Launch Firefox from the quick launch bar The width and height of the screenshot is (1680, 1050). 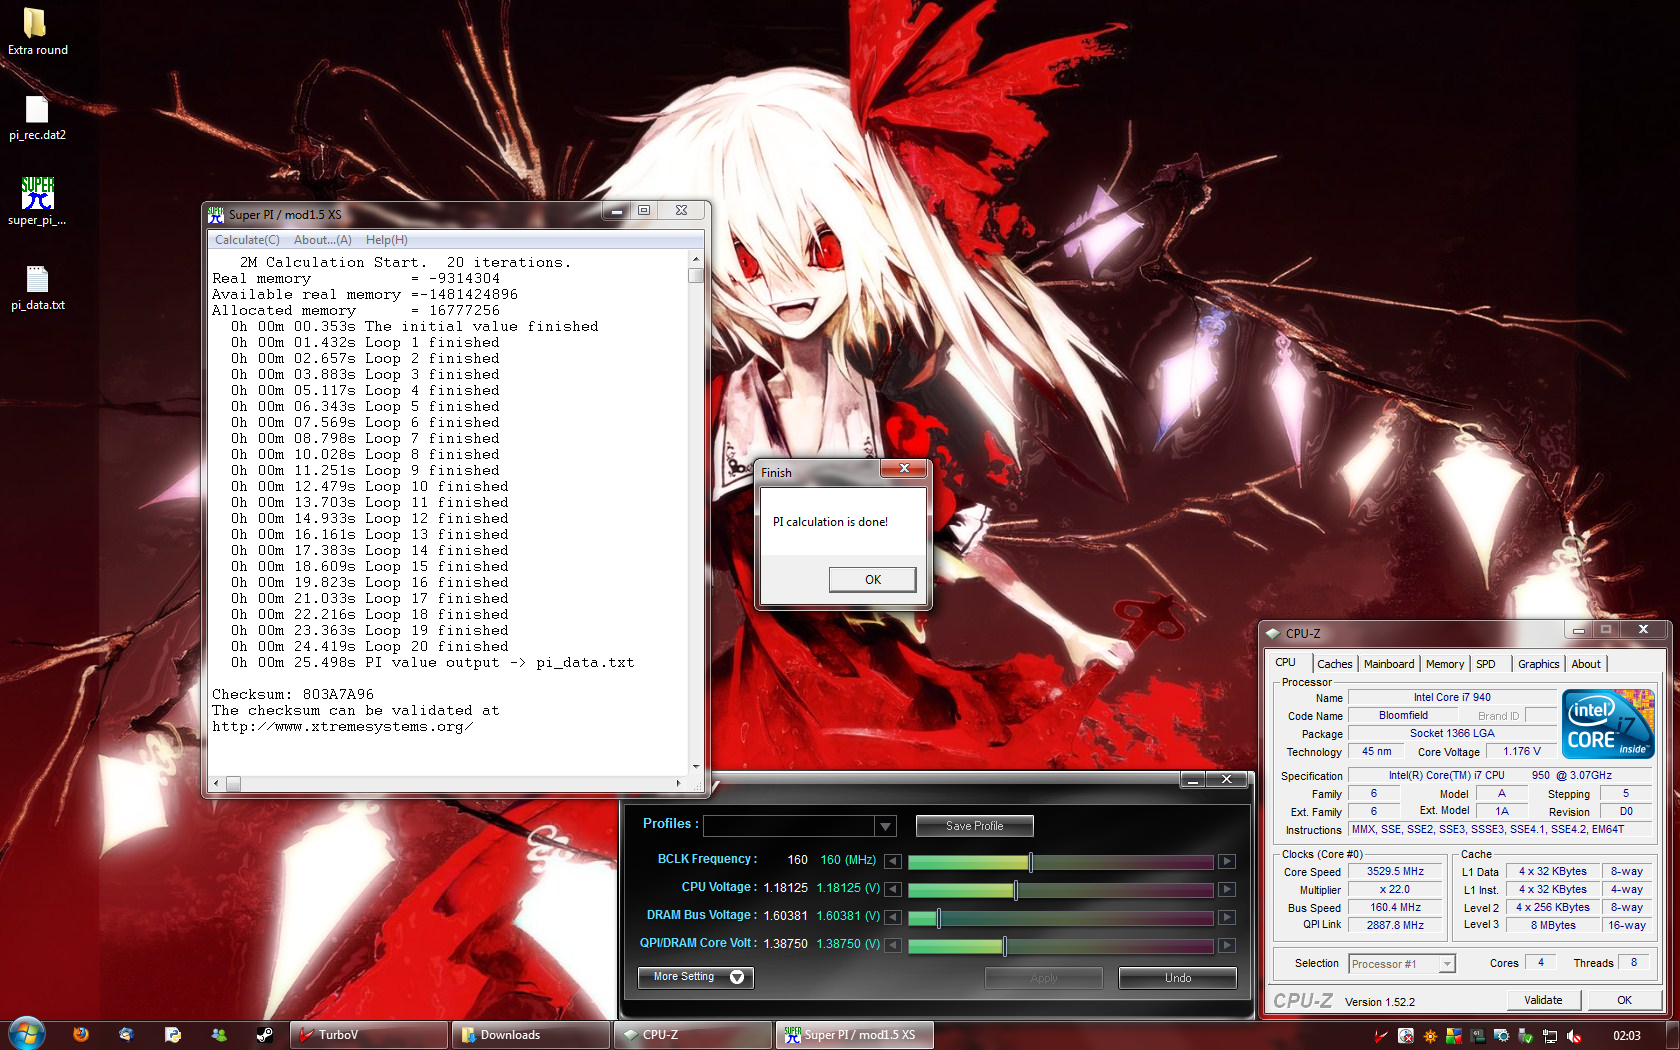[x=81, y=1035]
